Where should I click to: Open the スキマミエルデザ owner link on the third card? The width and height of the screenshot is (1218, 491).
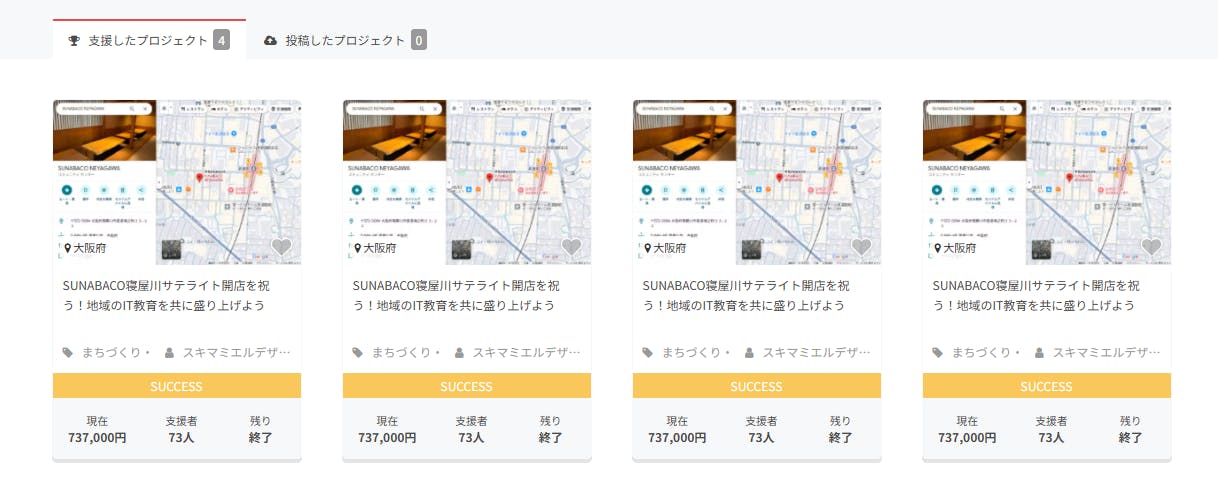point(815,353)
